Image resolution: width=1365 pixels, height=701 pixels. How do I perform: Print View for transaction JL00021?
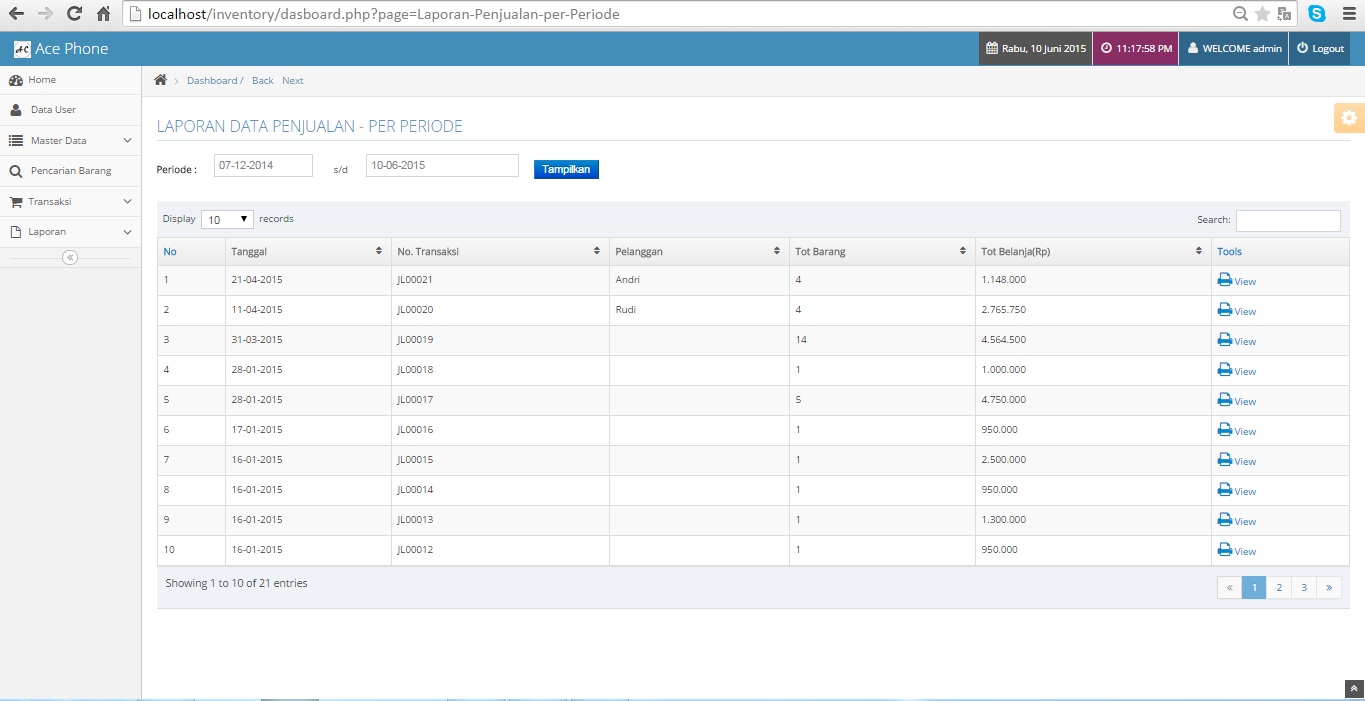tap(1236, 281)
